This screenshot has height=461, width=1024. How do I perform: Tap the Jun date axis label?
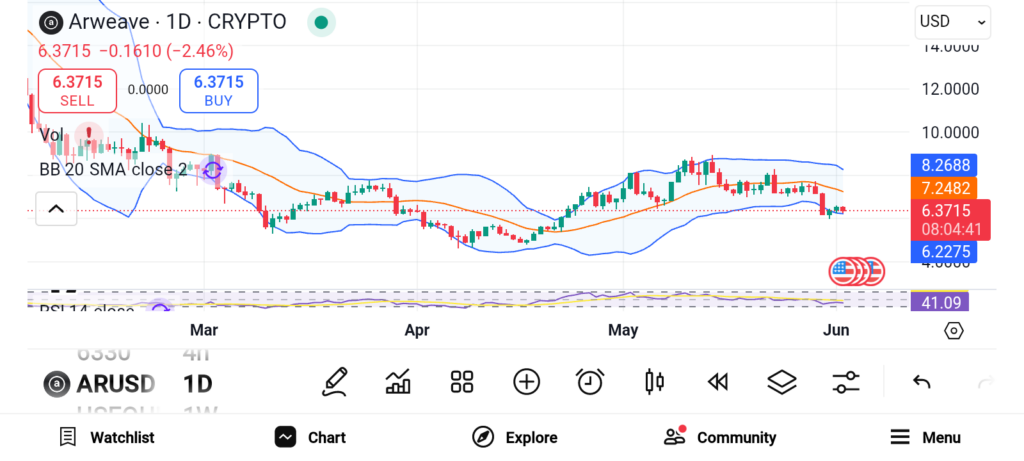[x=837, y=330]
